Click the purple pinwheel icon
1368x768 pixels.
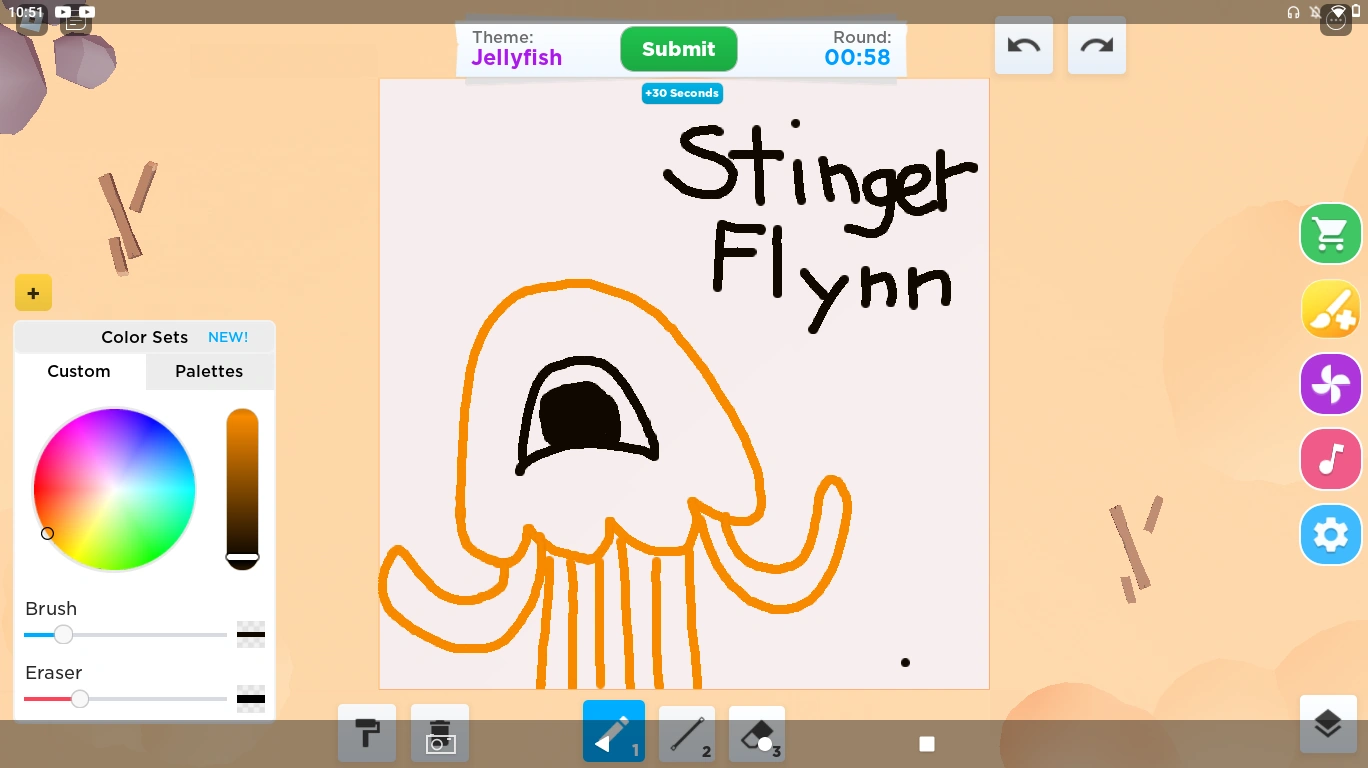pos(1330,384)
